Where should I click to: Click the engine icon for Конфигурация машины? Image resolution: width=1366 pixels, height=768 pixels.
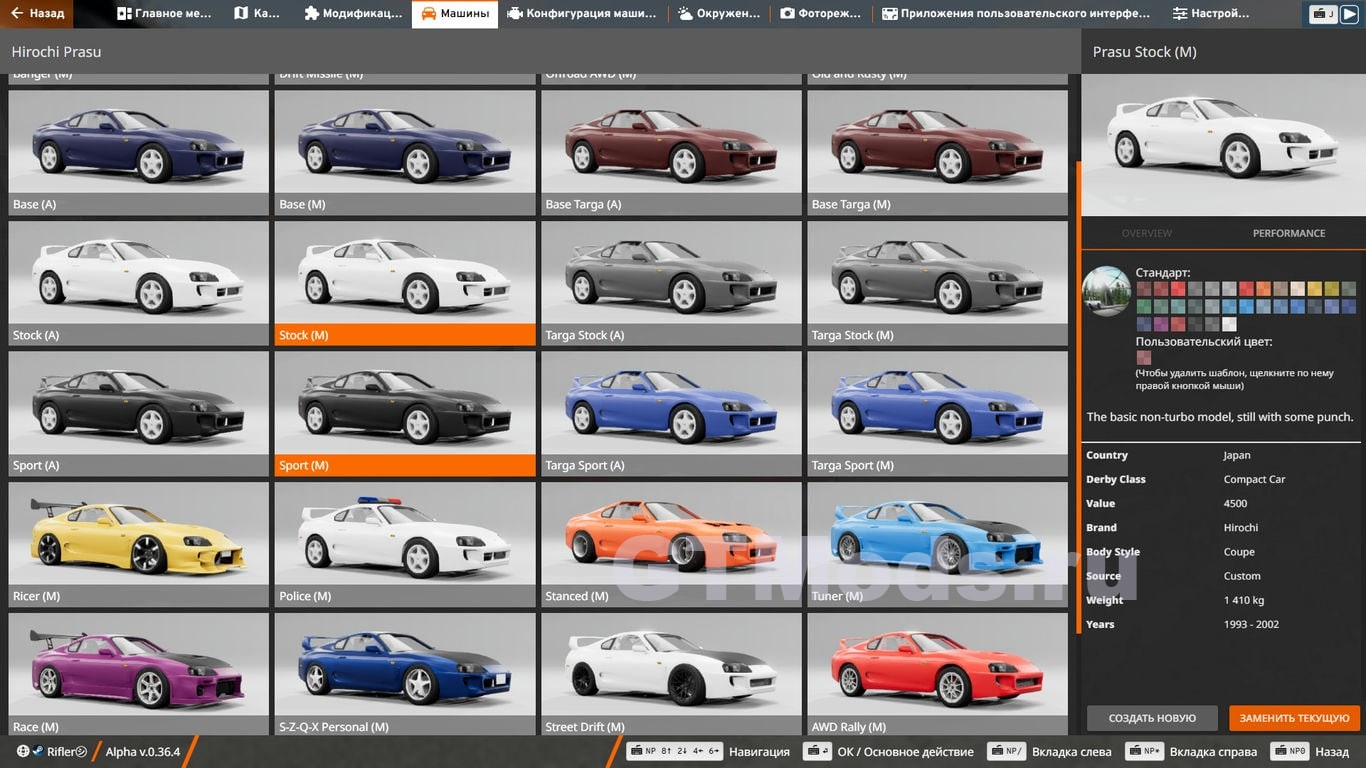click(515, 14)
